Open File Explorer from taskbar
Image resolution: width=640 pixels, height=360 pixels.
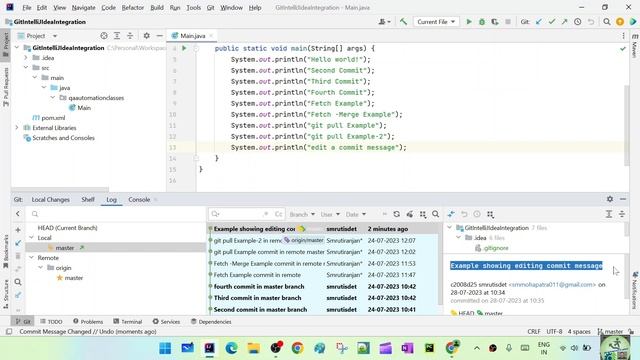[x=253, y=348]
